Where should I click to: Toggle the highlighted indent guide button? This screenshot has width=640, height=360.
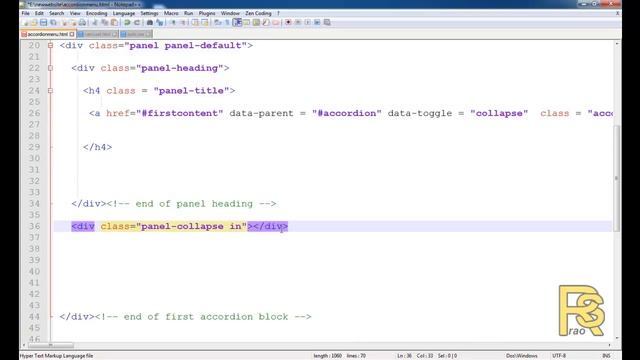coord(237,22)
